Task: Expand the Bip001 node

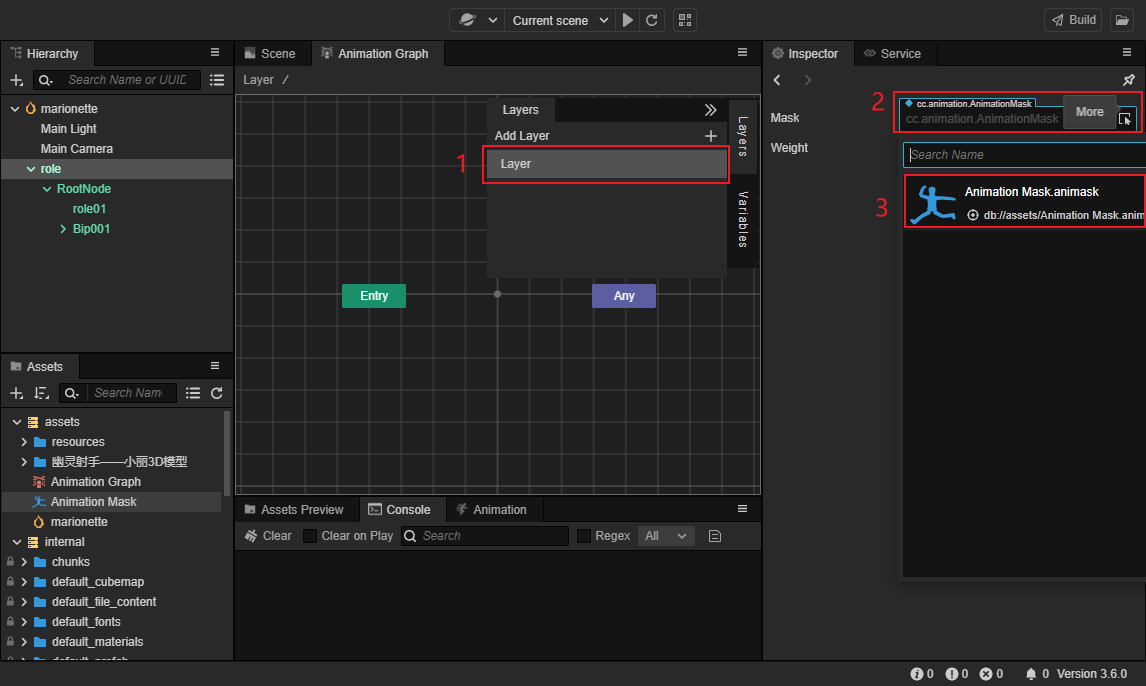Action: click(x=64, y=229)
